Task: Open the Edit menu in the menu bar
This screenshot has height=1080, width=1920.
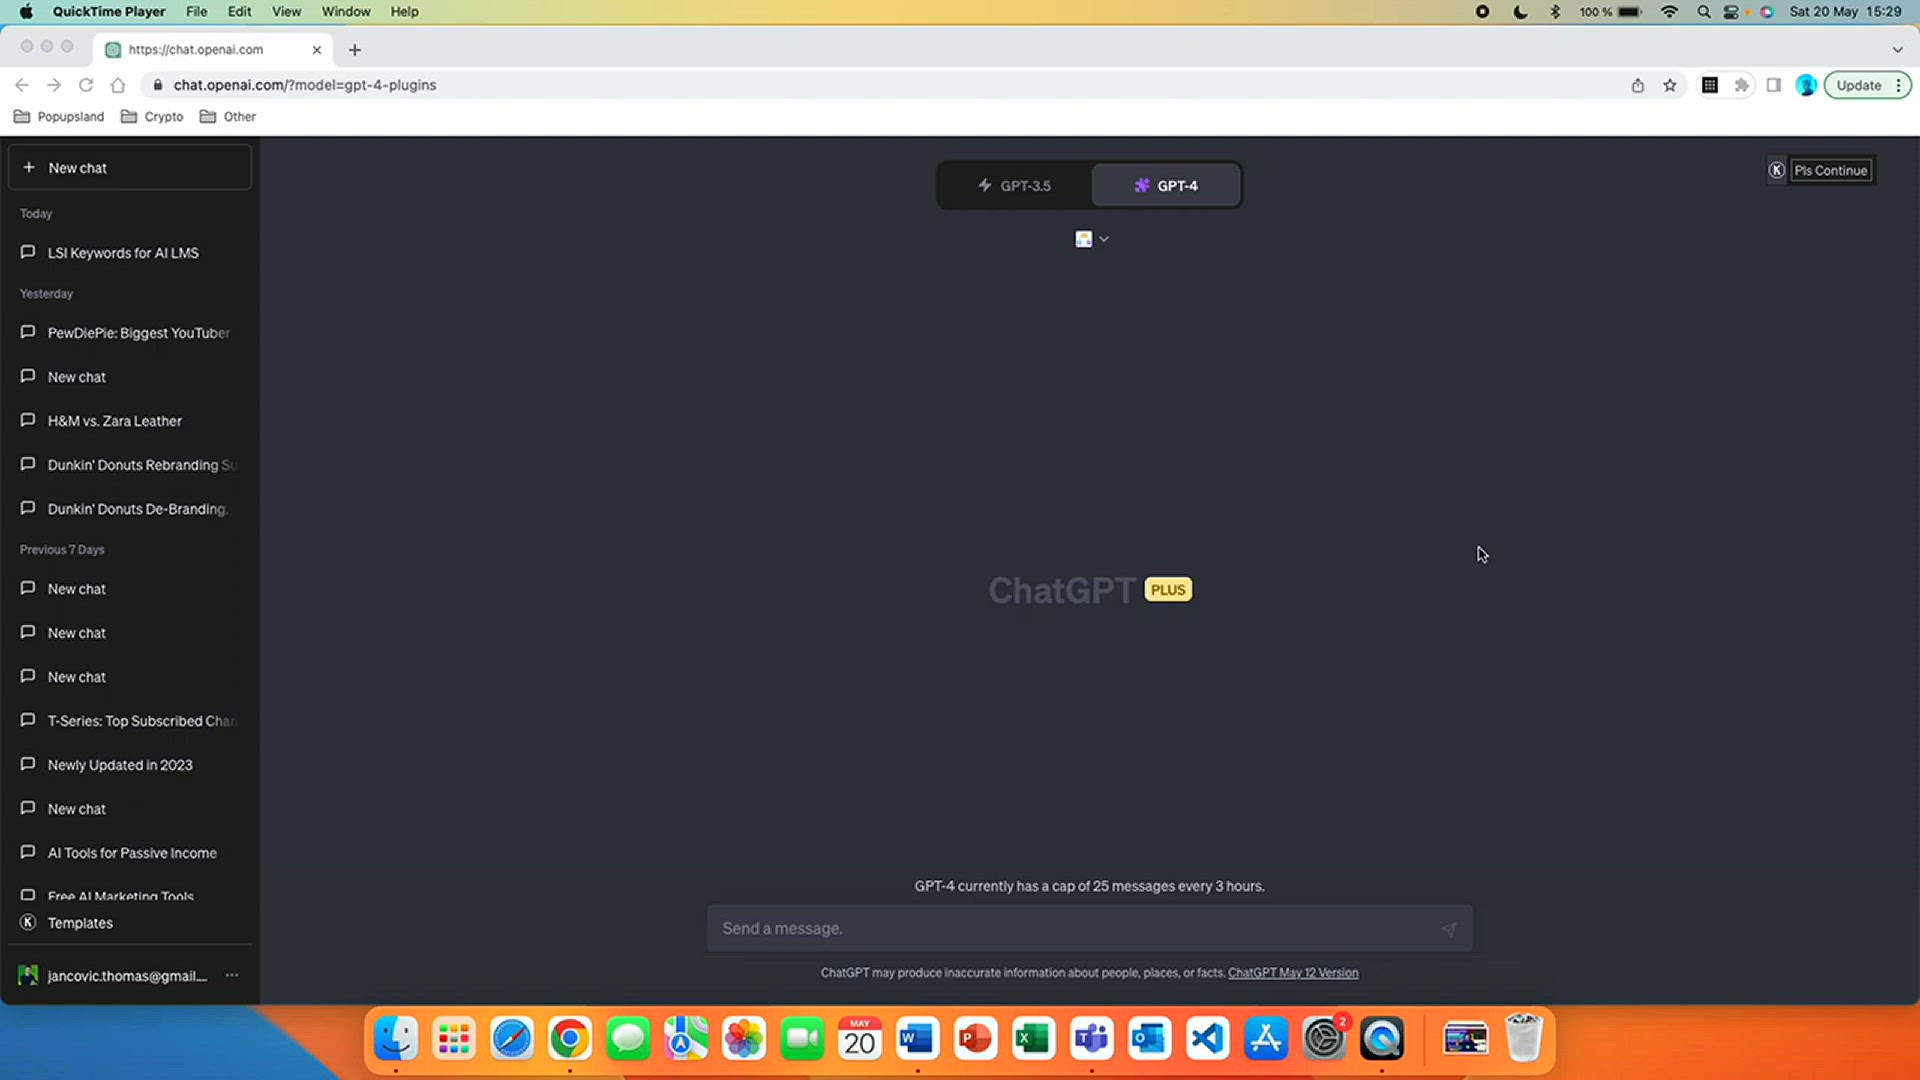Action: click(239, 12)
